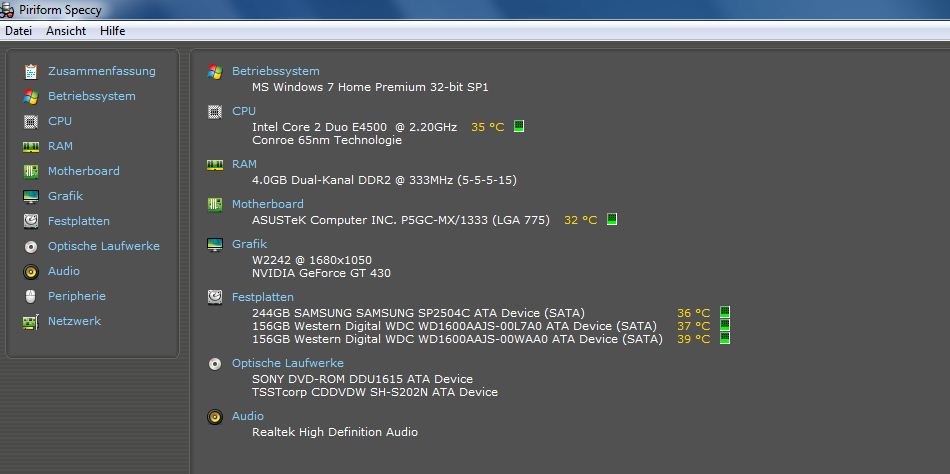Click the Betriebssystem Windows flag icon in sidebar
The width and height of the screenshot is (950, 474).
pos(31,96)
